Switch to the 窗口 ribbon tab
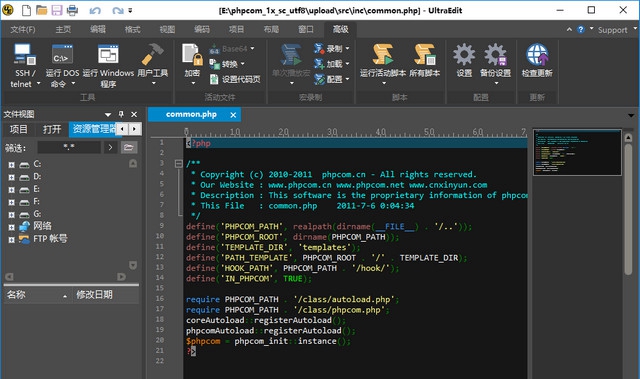Image resolution: width=640 pixels, height=379 pixels. tap(306, 29)
